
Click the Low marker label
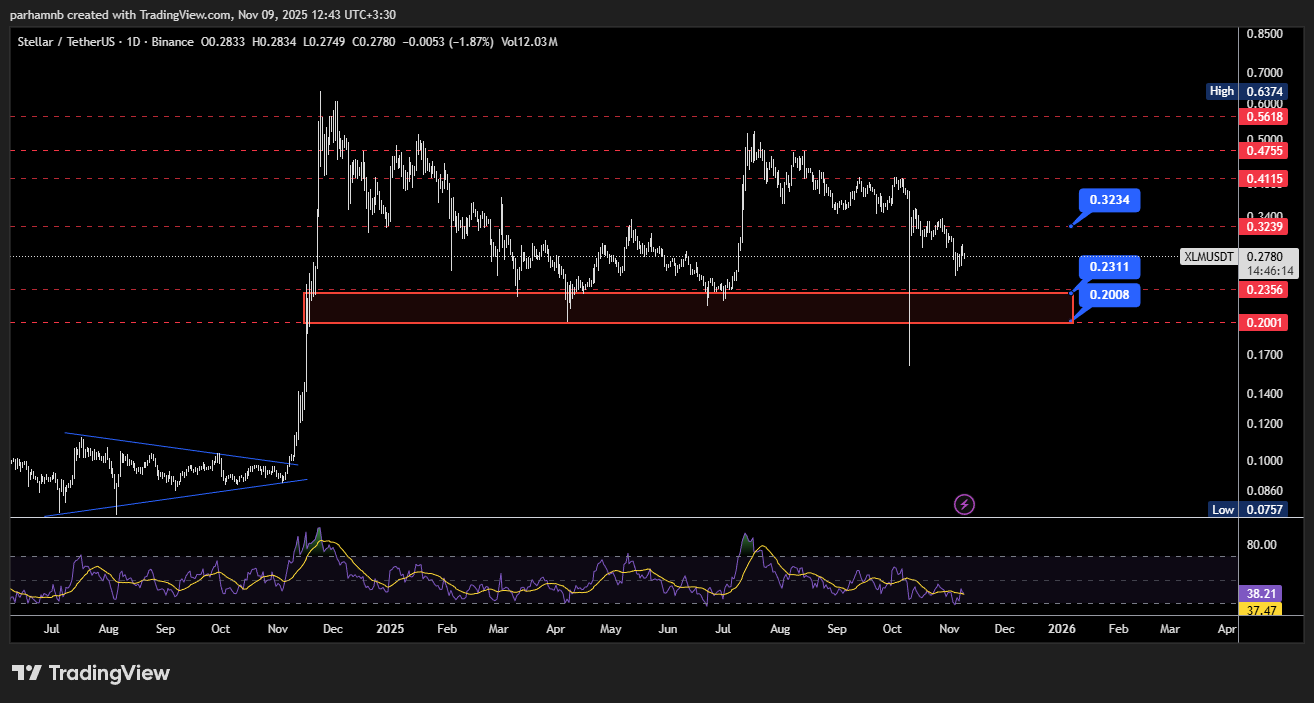1222,509
